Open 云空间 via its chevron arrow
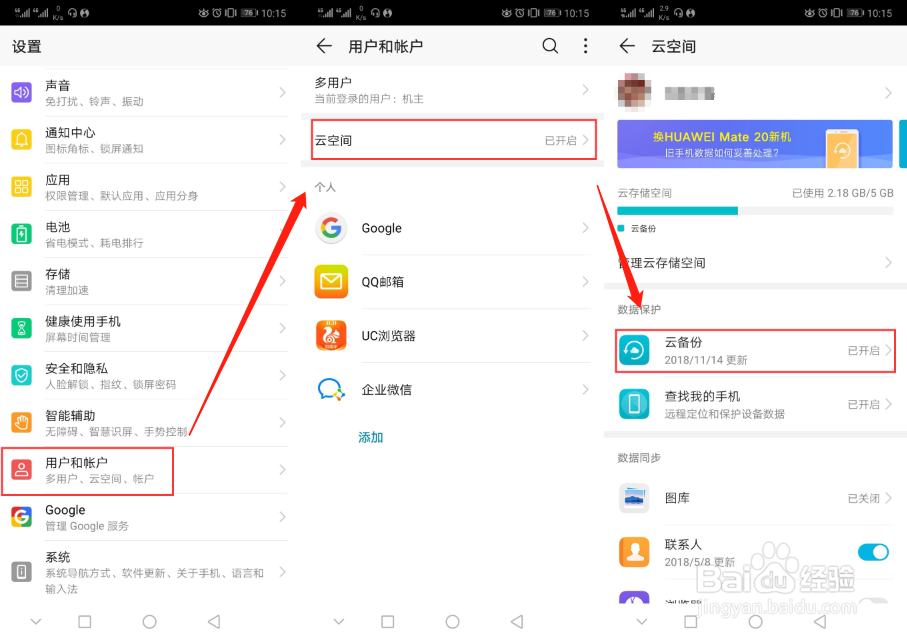Viewport: 907px width, 639px height. (585, 140)
